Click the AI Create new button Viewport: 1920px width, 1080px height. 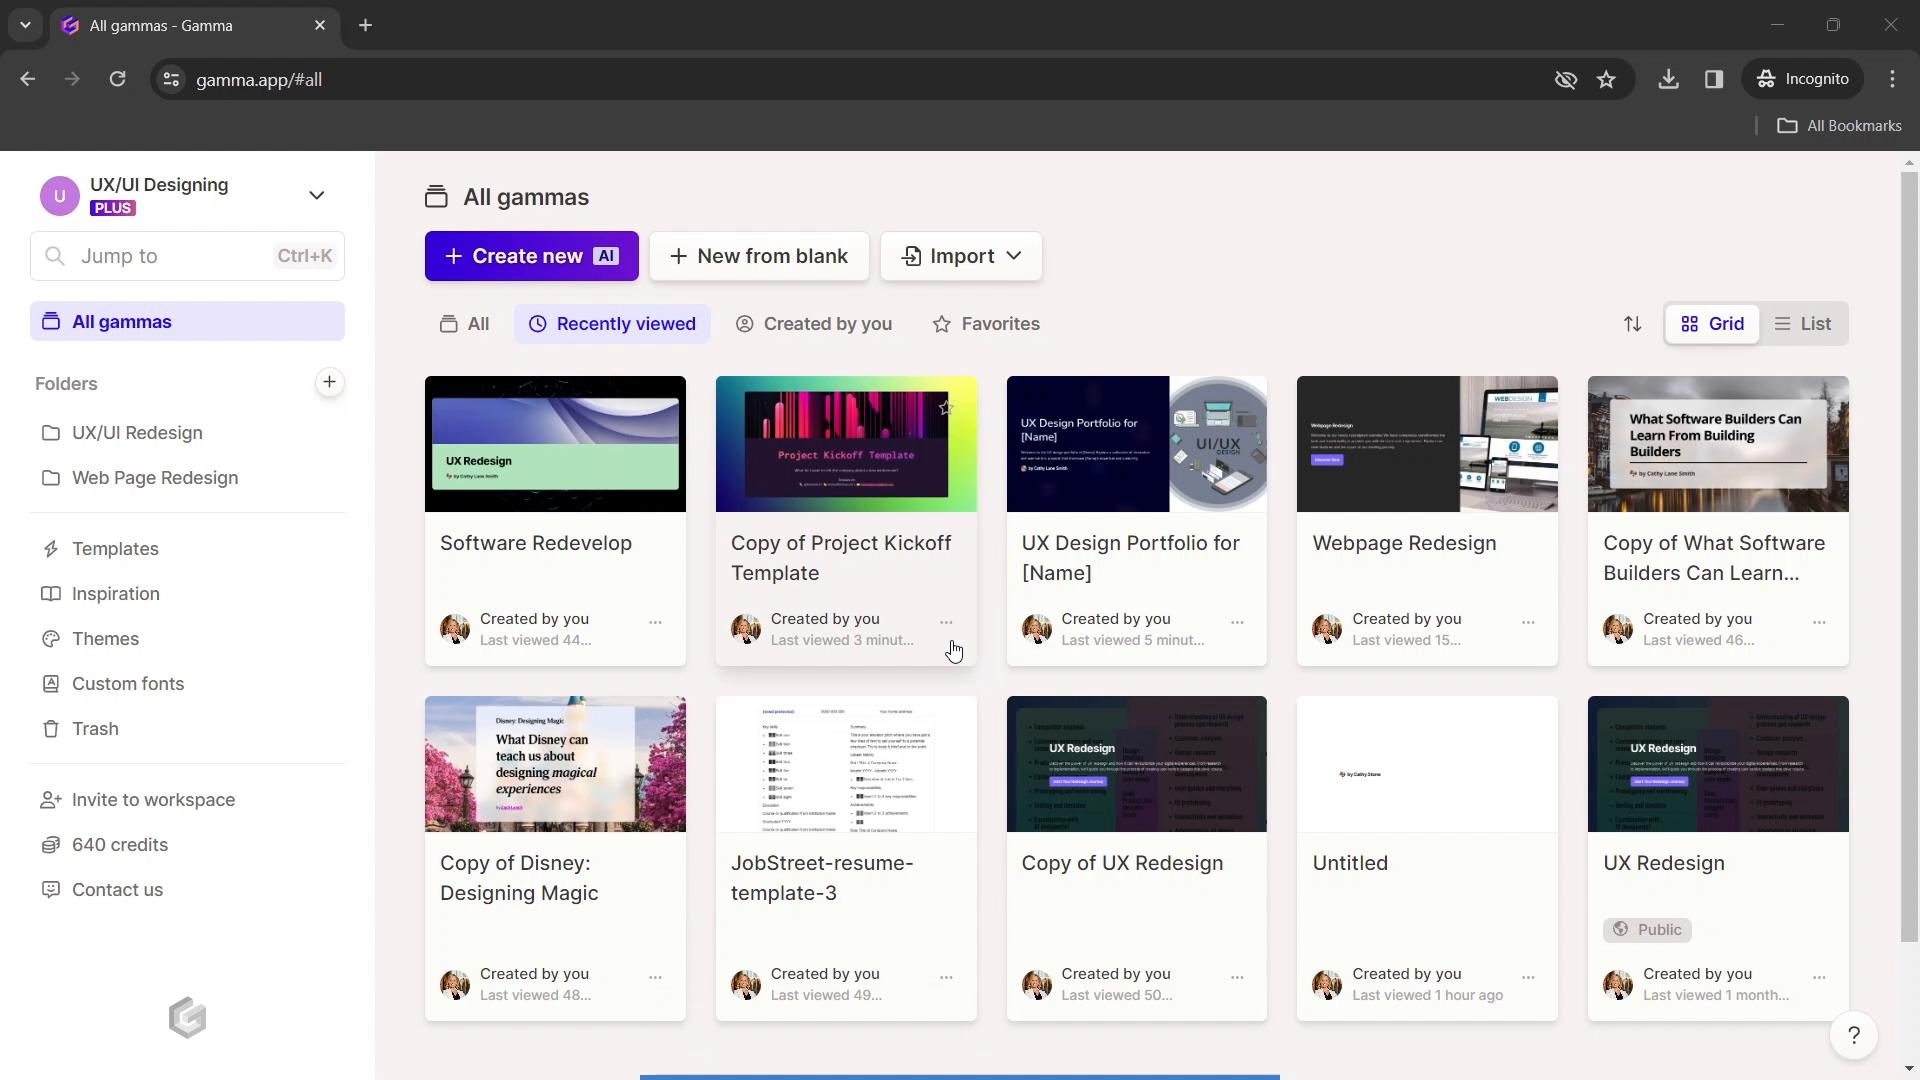click(531, 256)
